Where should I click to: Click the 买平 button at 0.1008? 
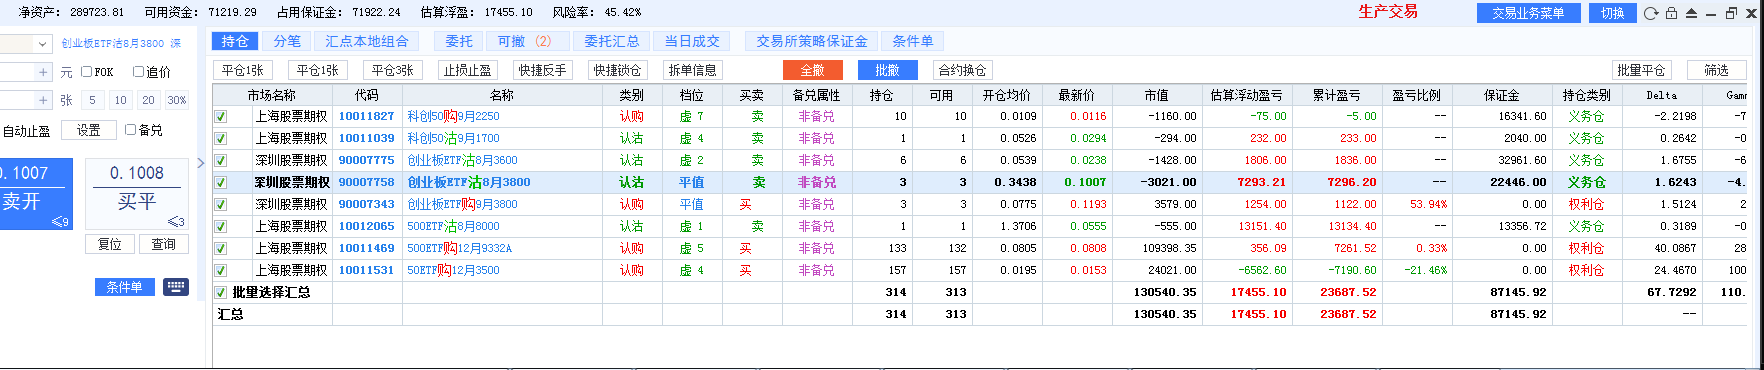click(137, 193)
